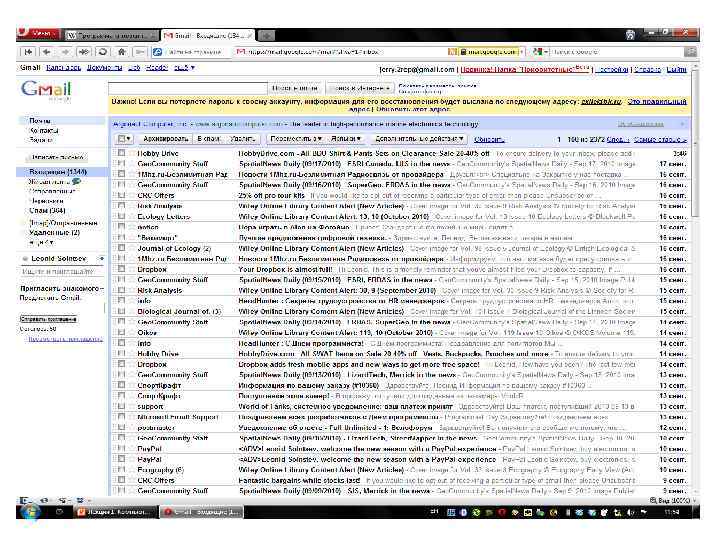Open the 'Ярлыки' labels dropdown
Viewport: 720px width, 540px height.
[346, 139]
